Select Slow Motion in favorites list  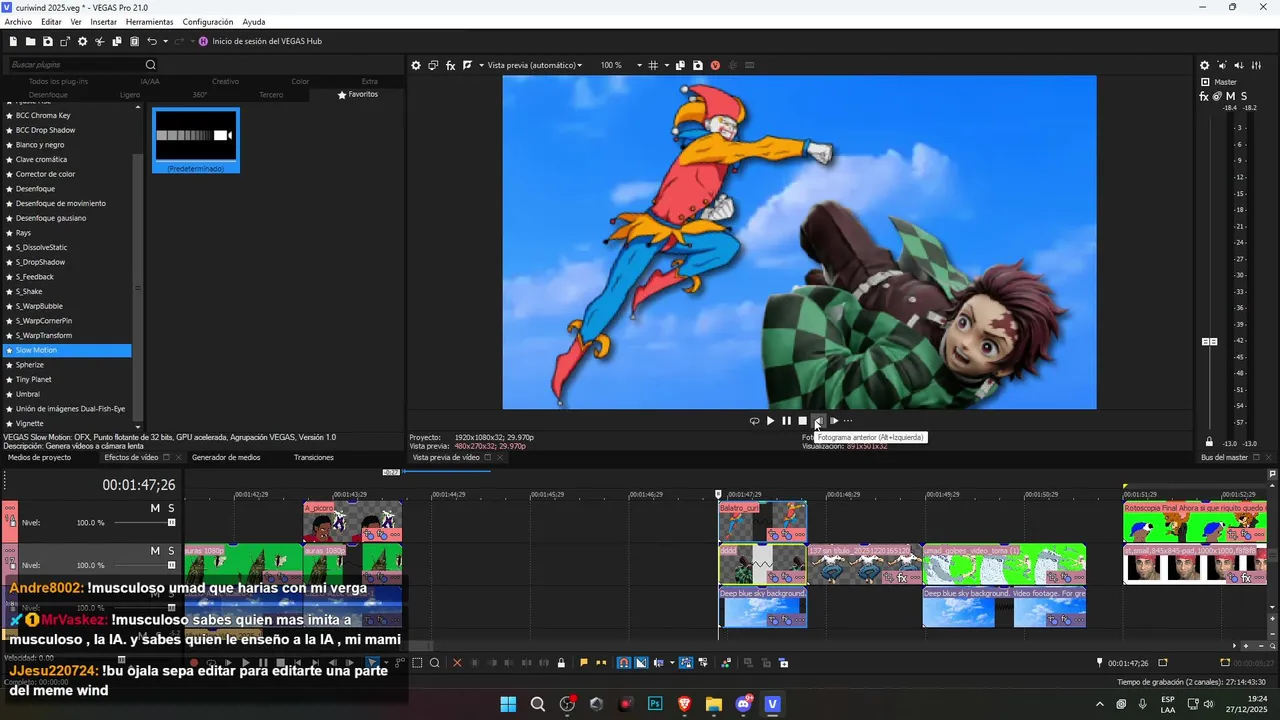point(66,350)
